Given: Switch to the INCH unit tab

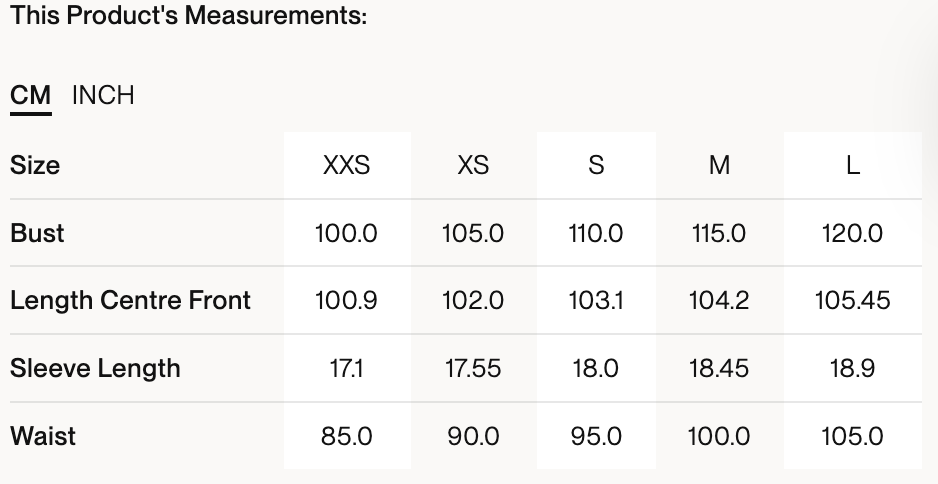Looking at the screenshot, I should (x=103, y=96).
